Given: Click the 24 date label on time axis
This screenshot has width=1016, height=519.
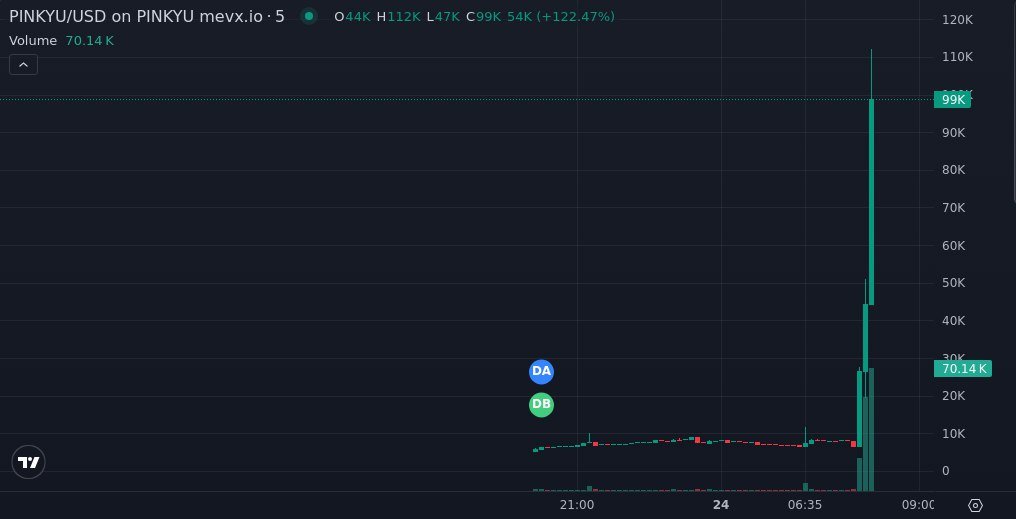Looking at the screenshot, I should pos(721,505).
